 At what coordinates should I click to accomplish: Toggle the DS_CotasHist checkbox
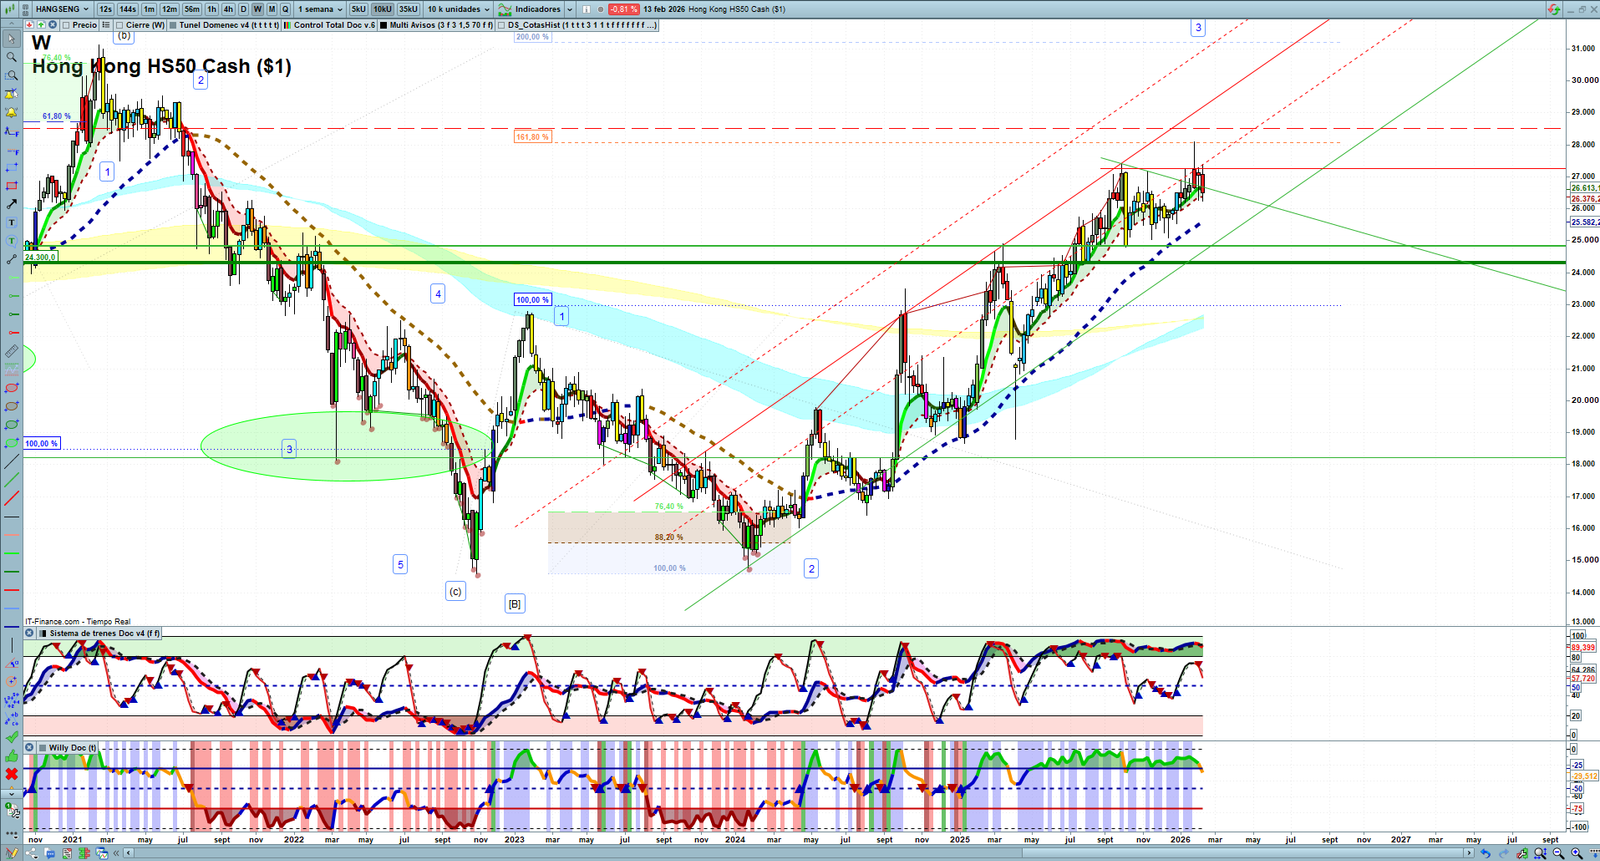502,25
